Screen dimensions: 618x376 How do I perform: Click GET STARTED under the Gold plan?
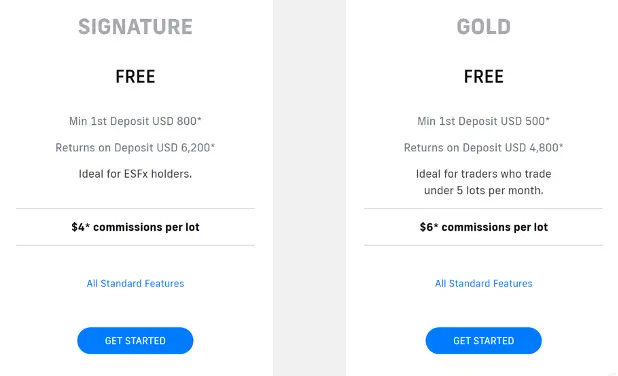(x=484, y=341)
